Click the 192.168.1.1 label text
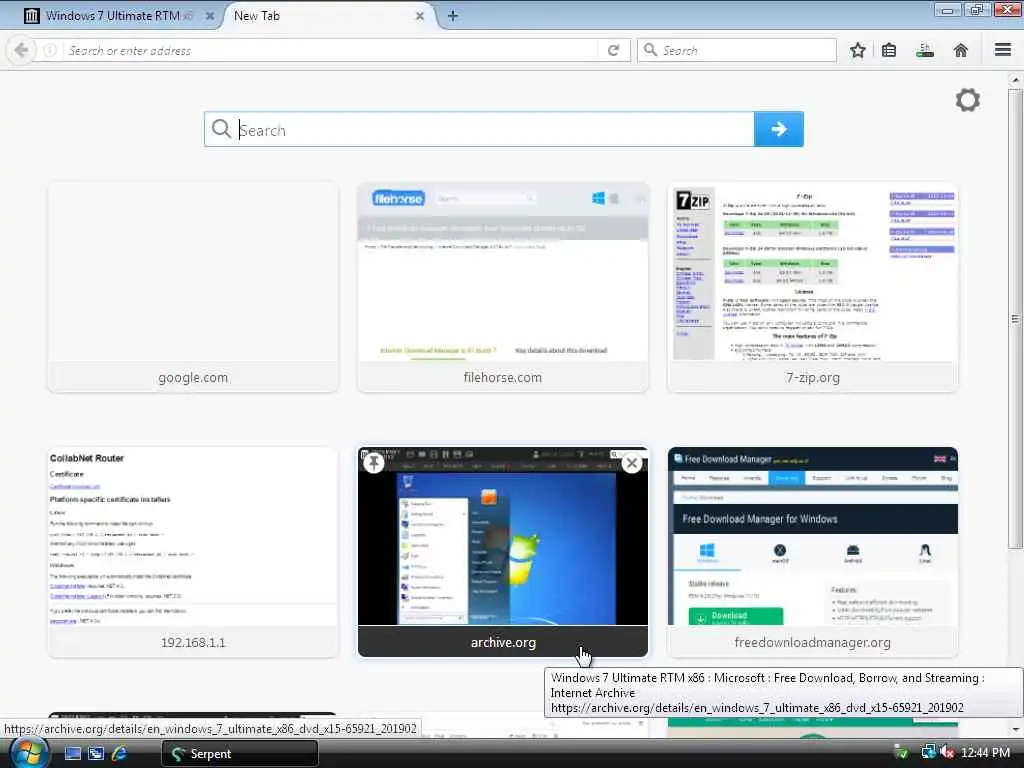 coord(193,642)
